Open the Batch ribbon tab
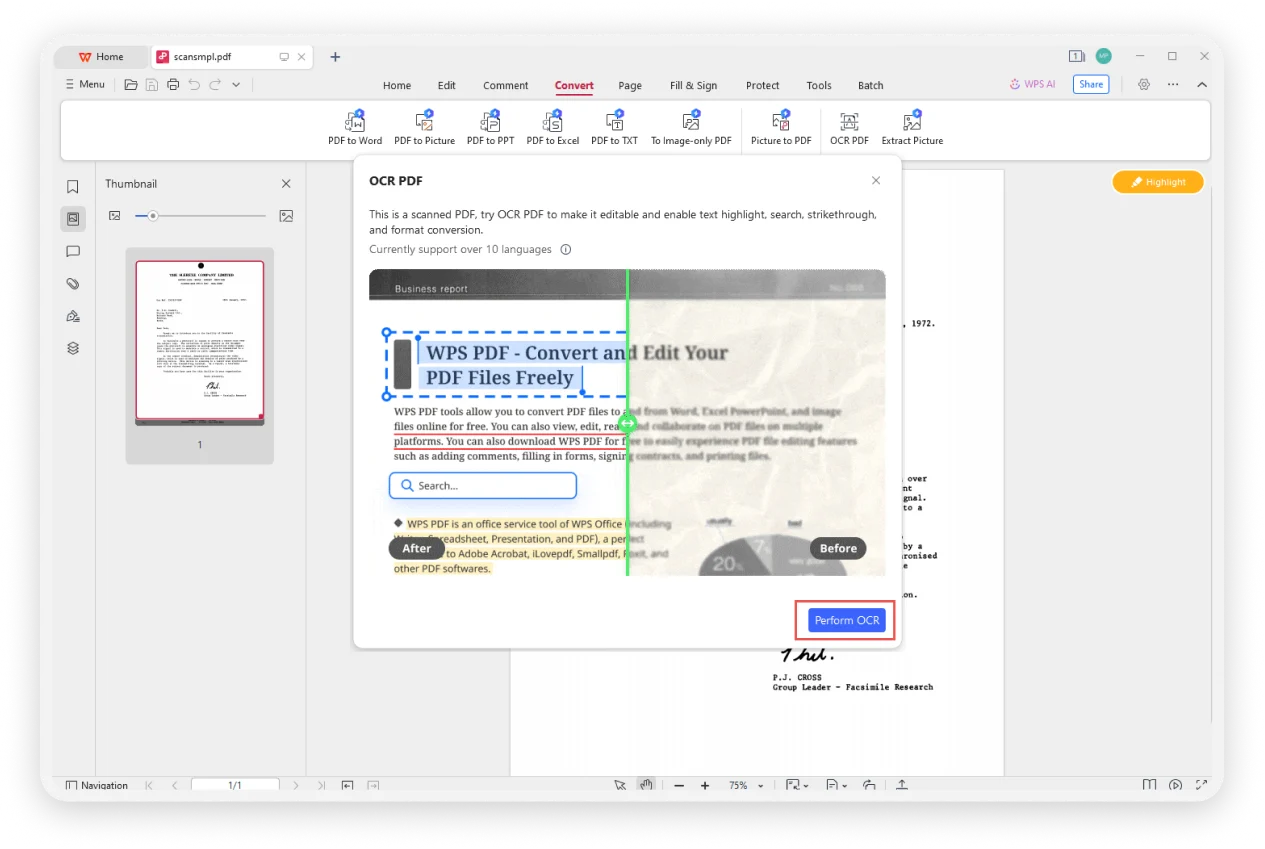The image size is (1265, 849). 871,86
